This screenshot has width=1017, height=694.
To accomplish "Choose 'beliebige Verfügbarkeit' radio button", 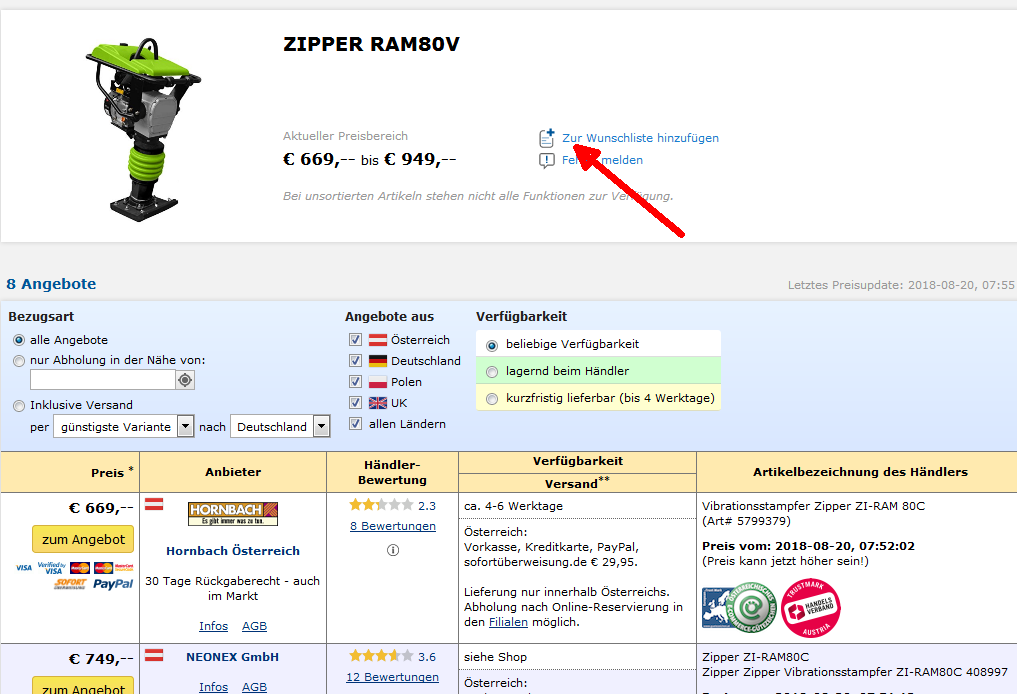I will tap(492, 345).
